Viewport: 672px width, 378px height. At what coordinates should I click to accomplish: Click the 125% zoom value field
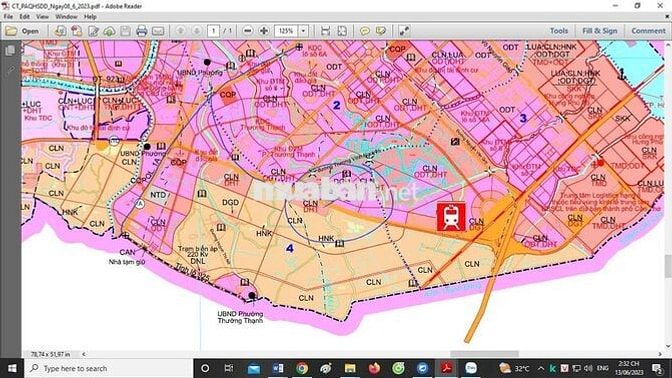coord(286,31)
